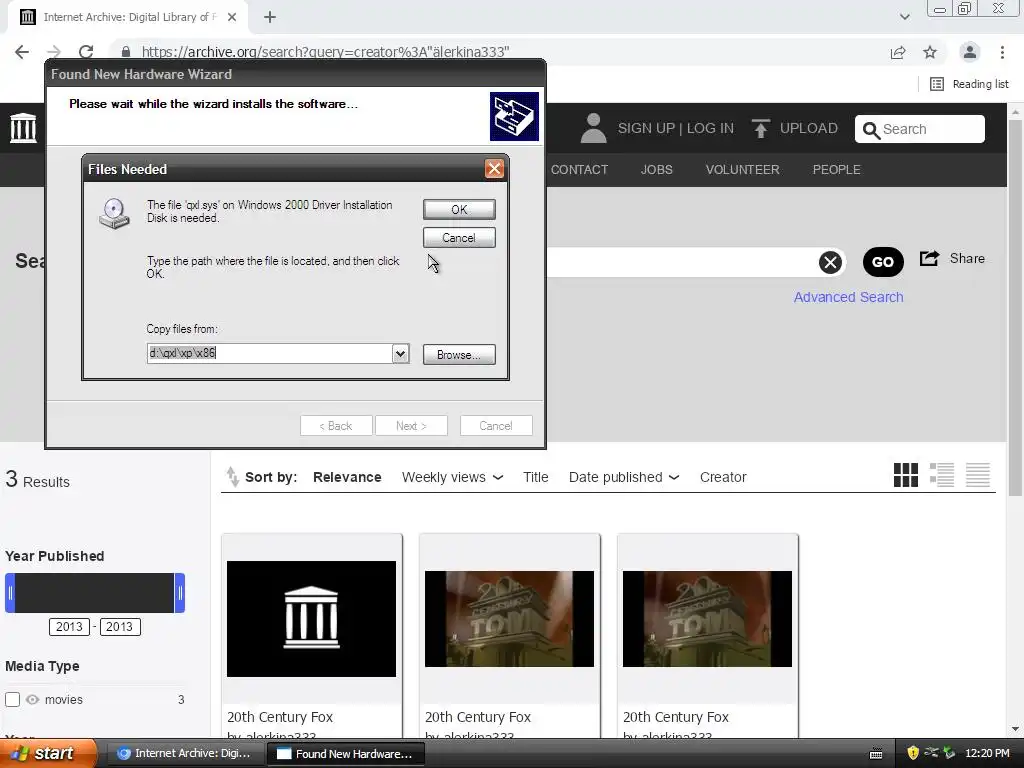This screenshot has height=768, width=1024.
Task: Click the left year slider handle
Action: pos(10,593)
